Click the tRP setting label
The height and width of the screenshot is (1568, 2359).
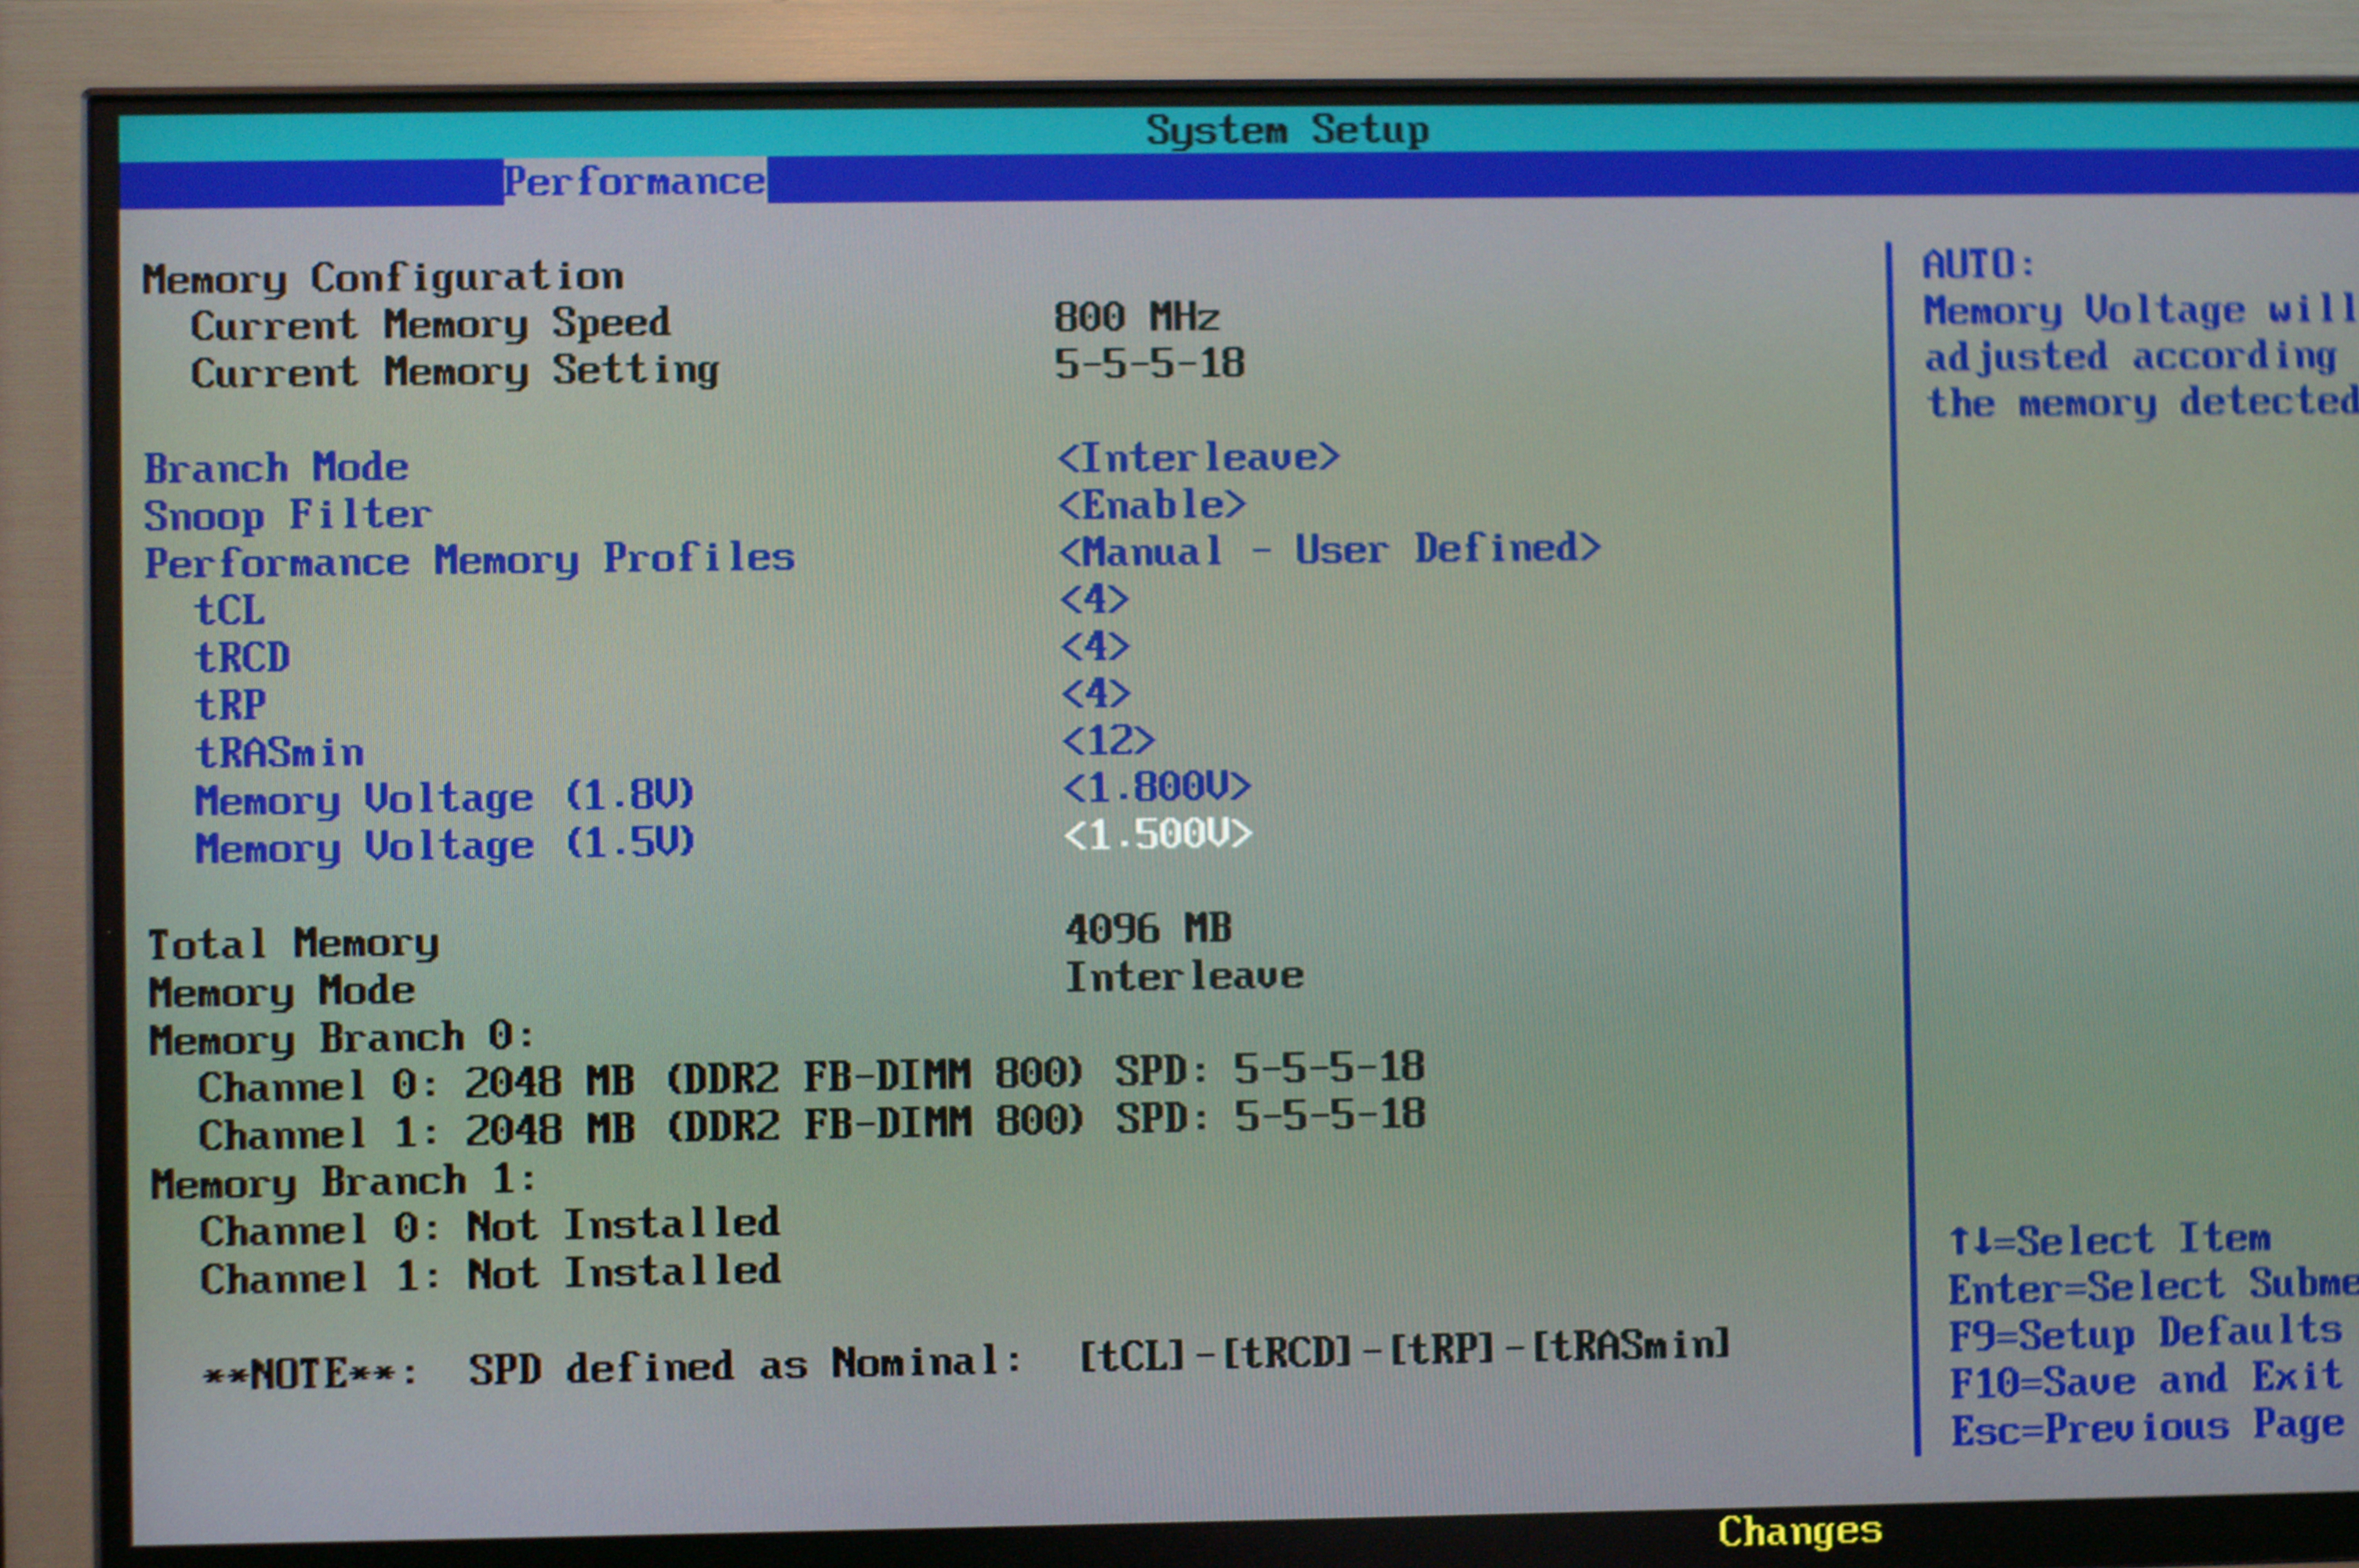[x=231, y=704]
